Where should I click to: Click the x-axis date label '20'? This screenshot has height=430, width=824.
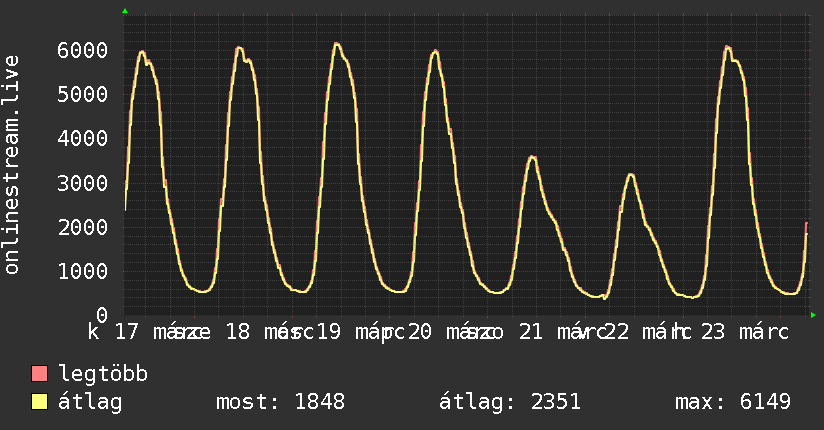(420, 332)
